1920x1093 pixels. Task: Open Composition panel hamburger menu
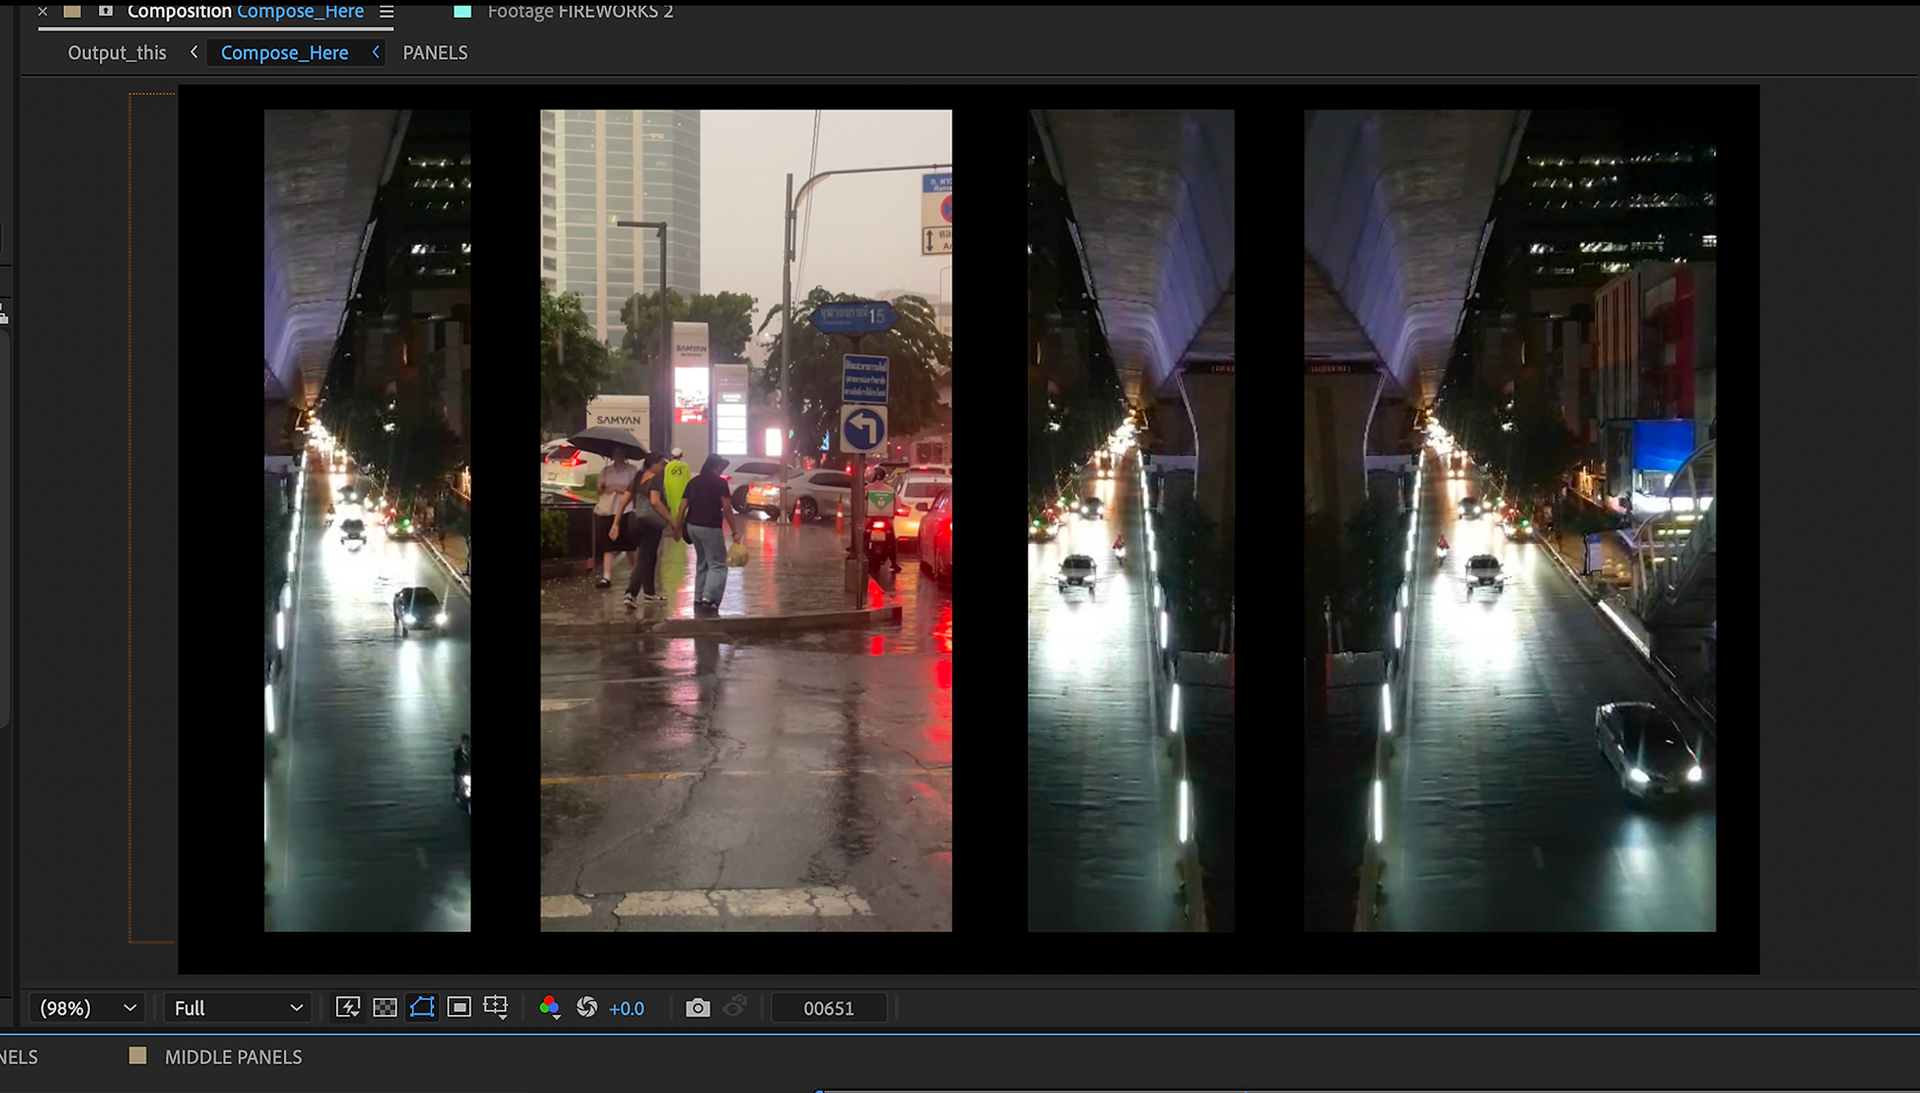[x=387, y=12]
